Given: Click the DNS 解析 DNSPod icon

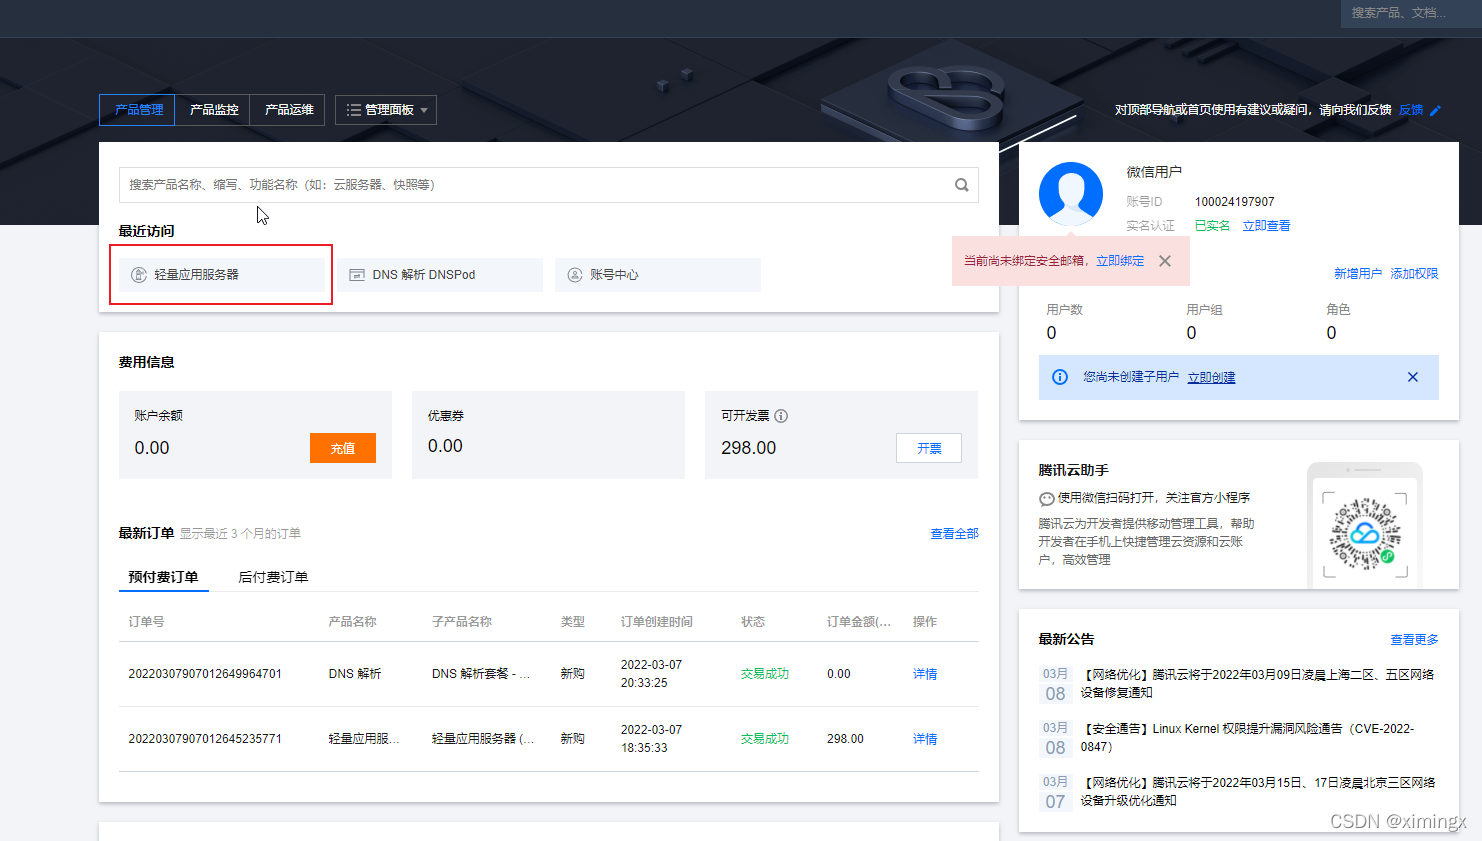Looking at the screenshot, I should [x=357, y=275].
